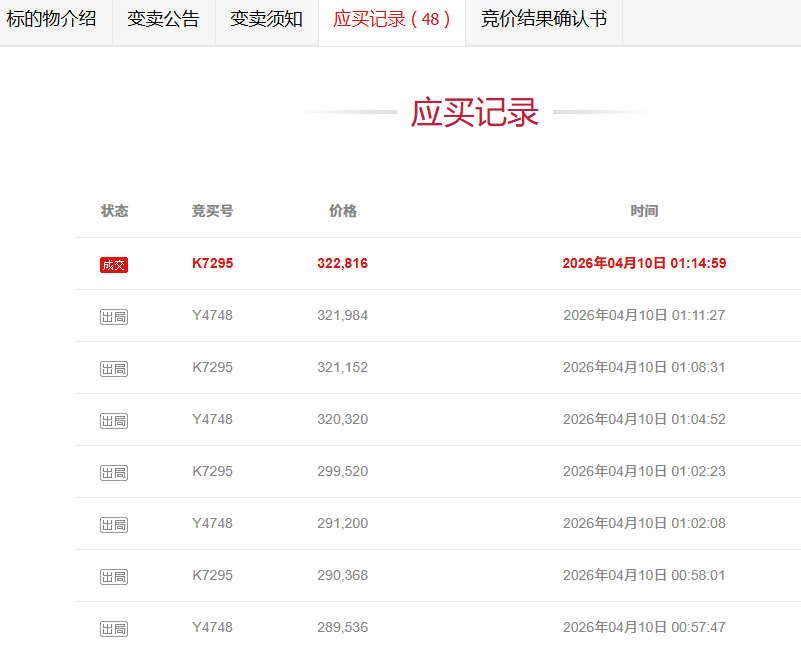Open the 变卖公告 tab
Screen dimensions: 801x652
[x=163, y=19]
